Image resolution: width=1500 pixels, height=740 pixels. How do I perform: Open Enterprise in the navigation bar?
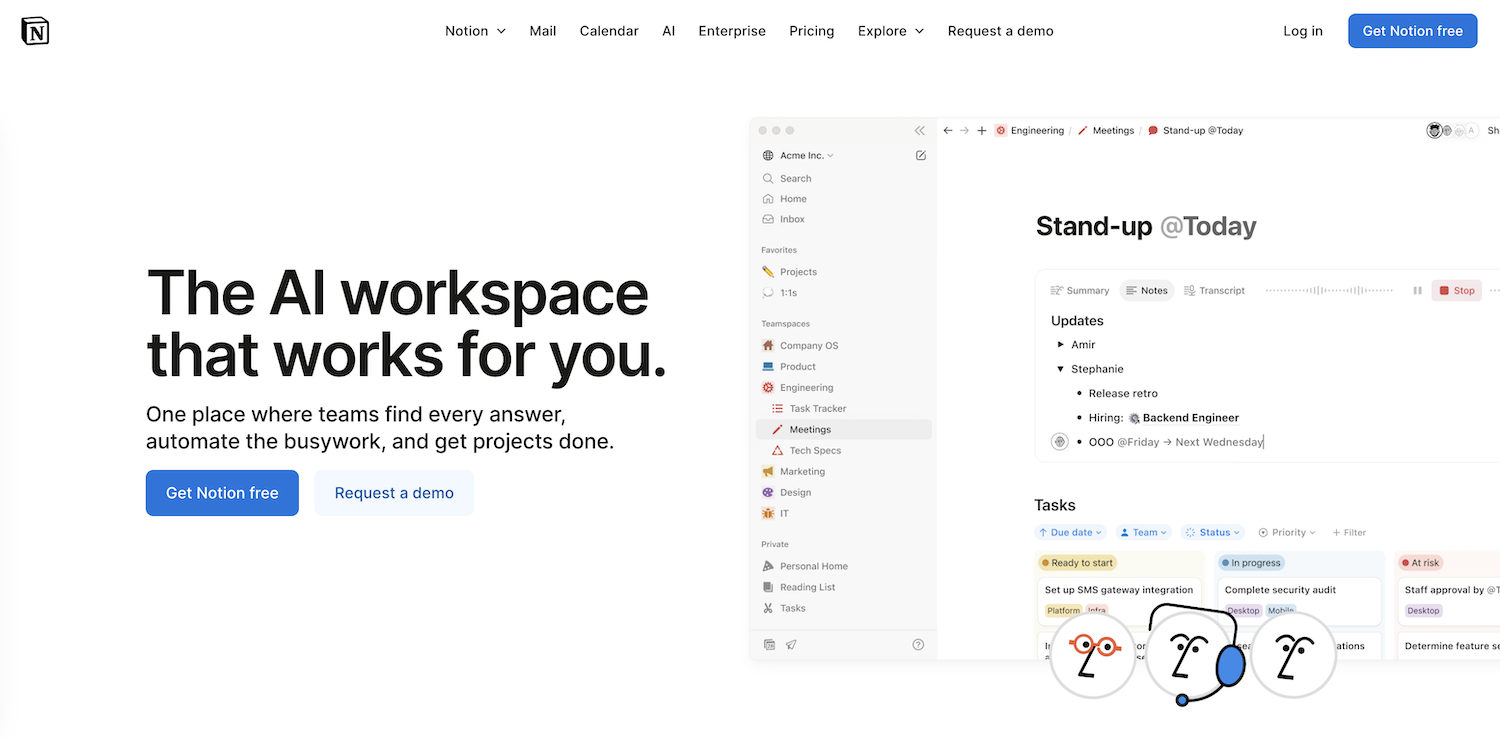coord(732,31)
